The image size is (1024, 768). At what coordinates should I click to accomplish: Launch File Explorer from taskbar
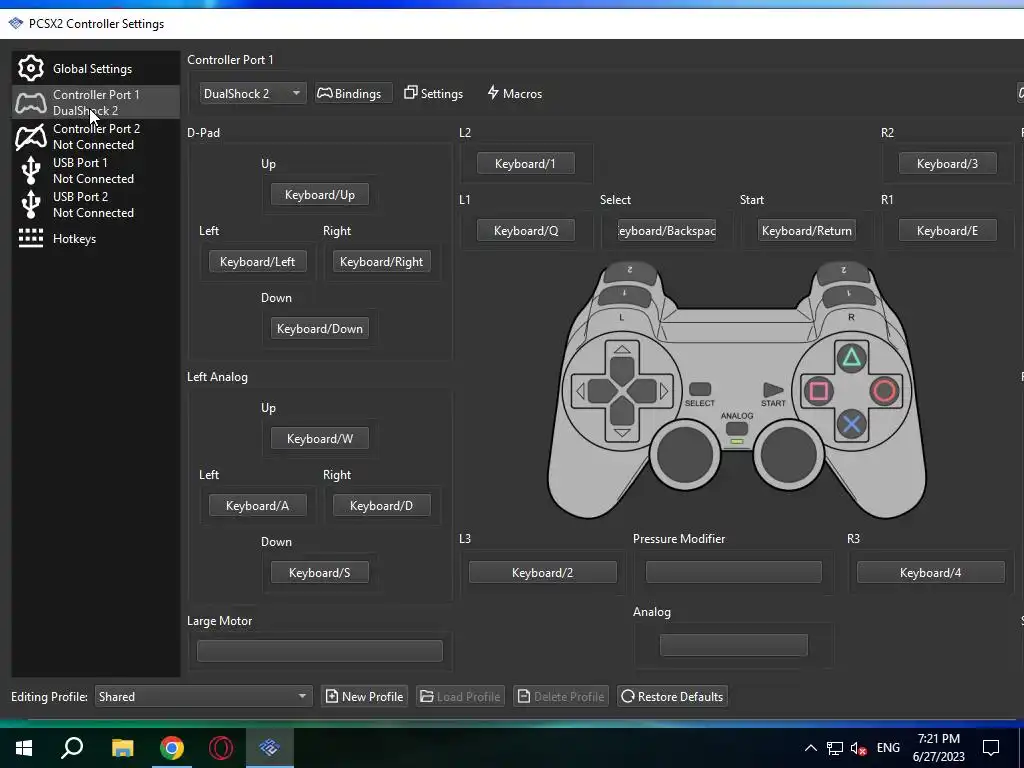click(122, 747)
